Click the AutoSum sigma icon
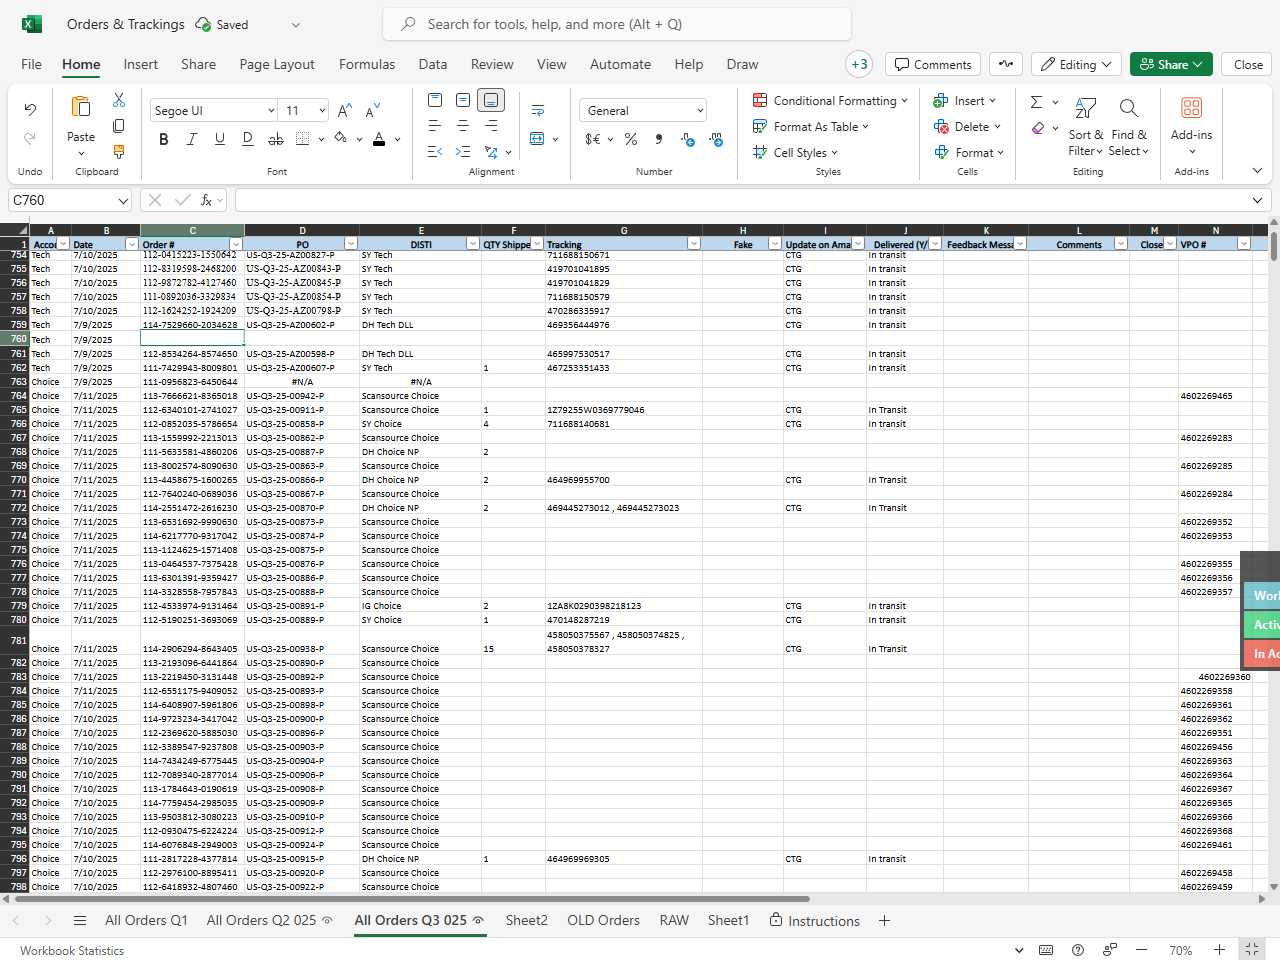 pyautogui.click(x=1037, y=101)
